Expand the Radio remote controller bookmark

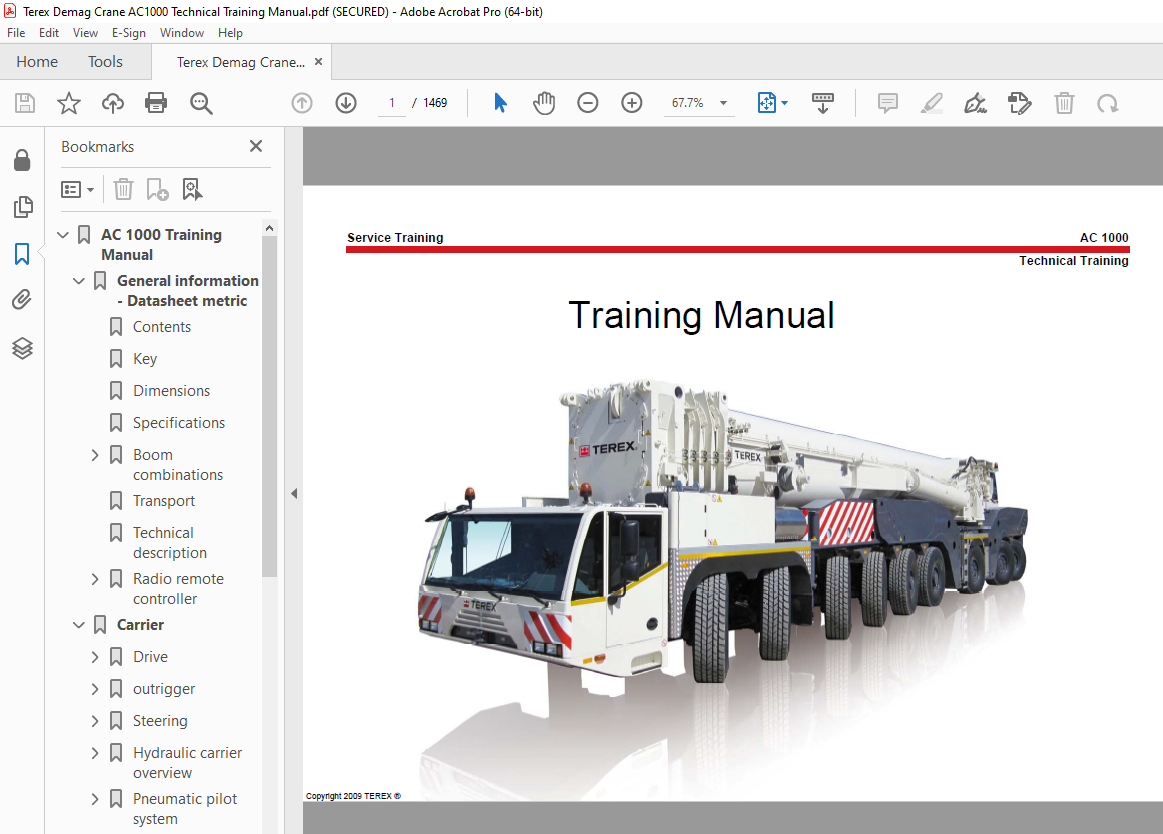tap(95, 579)
